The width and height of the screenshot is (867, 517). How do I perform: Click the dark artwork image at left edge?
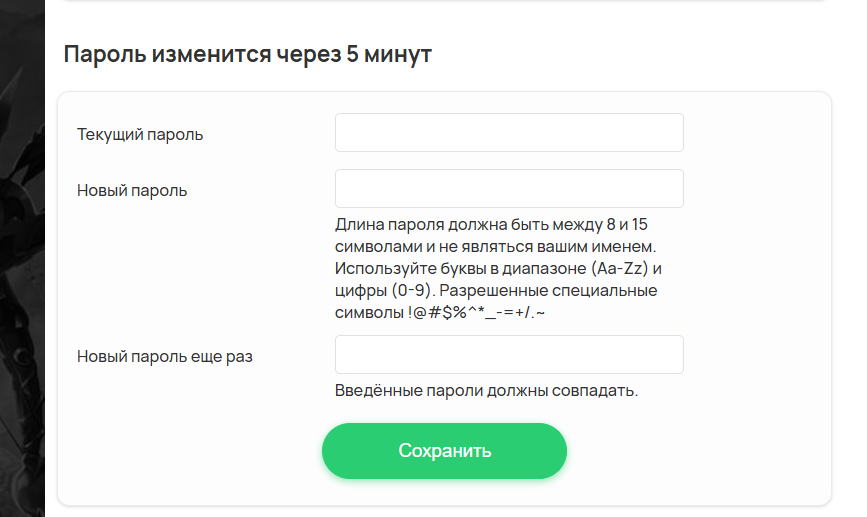tap(22, 258)
